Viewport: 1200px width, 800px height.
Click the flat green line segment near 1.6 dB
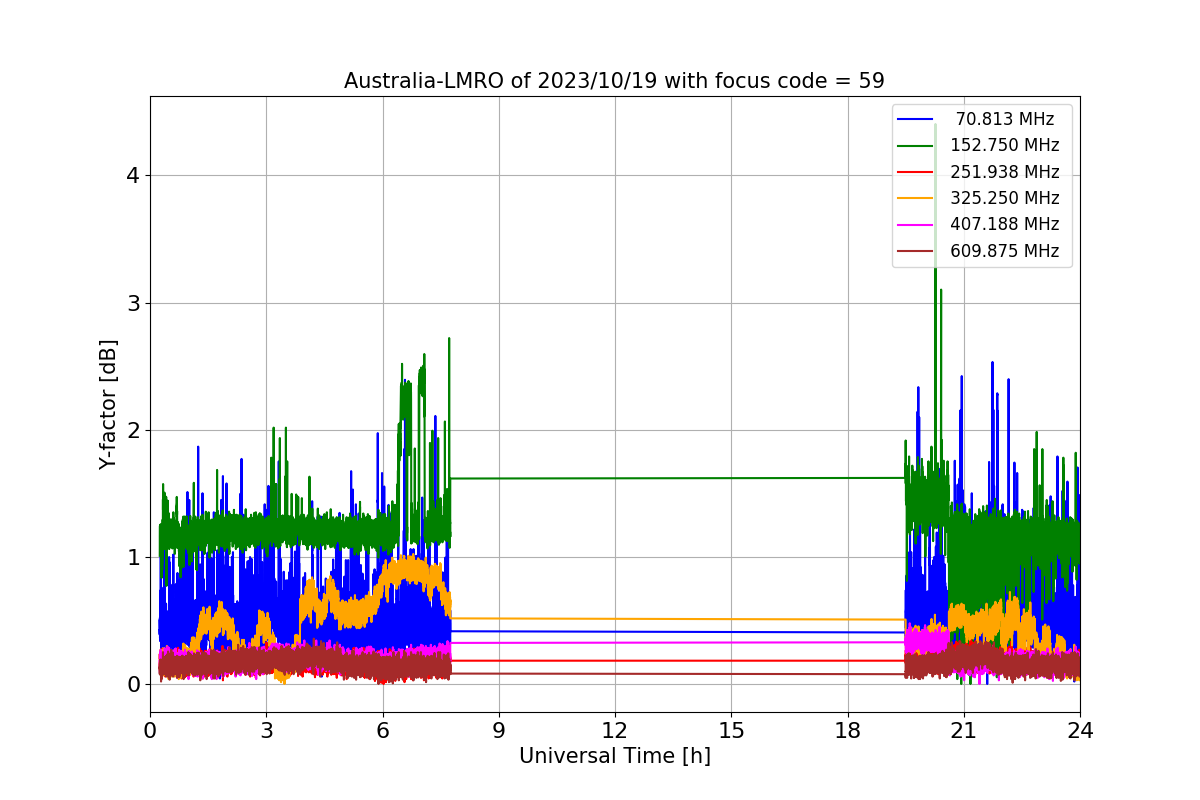pyautogui.click(x=678, y=478)
